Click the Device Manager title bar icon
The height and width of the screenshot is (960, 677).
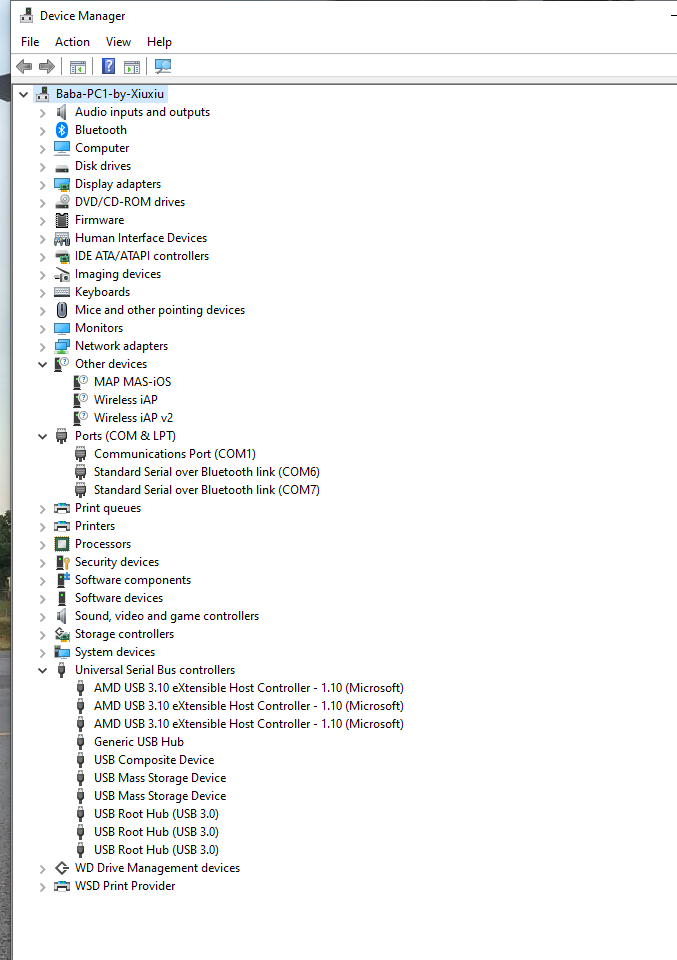pos(26,16)
